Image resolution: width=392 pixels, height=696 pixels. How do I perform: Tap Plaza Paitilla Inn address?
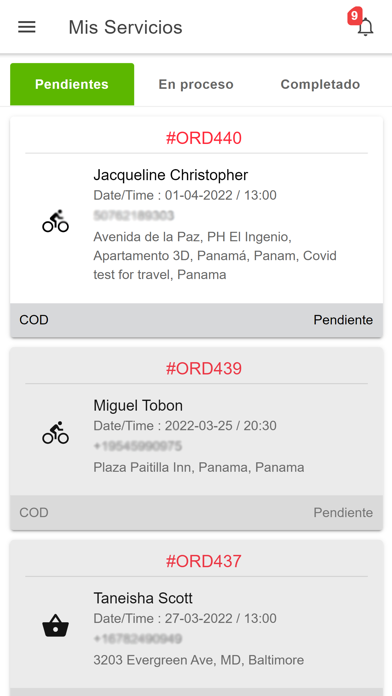(199, 467)
